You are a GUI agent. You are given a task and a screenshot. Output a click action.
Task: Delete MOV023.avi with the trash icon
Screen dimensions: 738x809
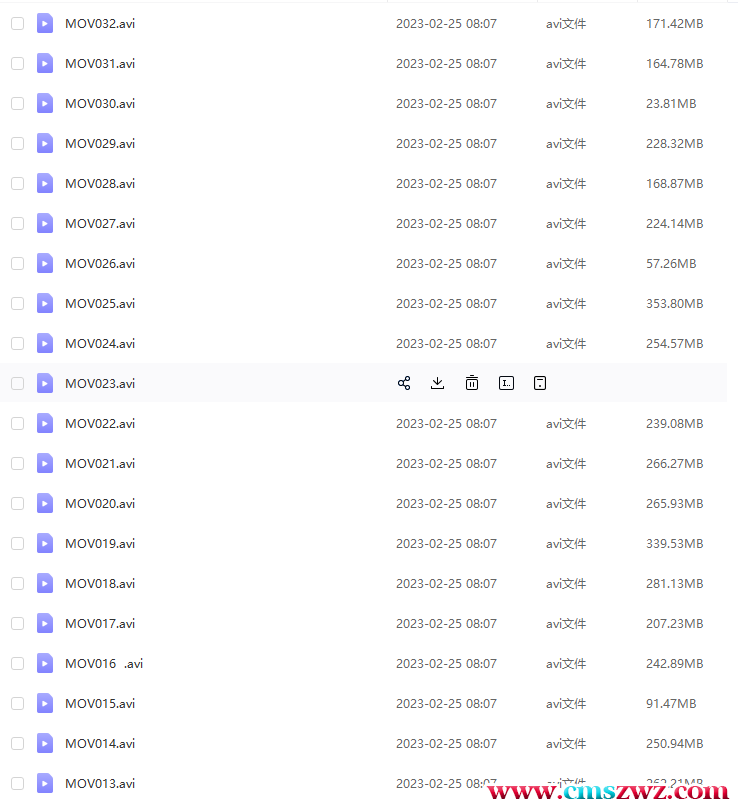472,383
